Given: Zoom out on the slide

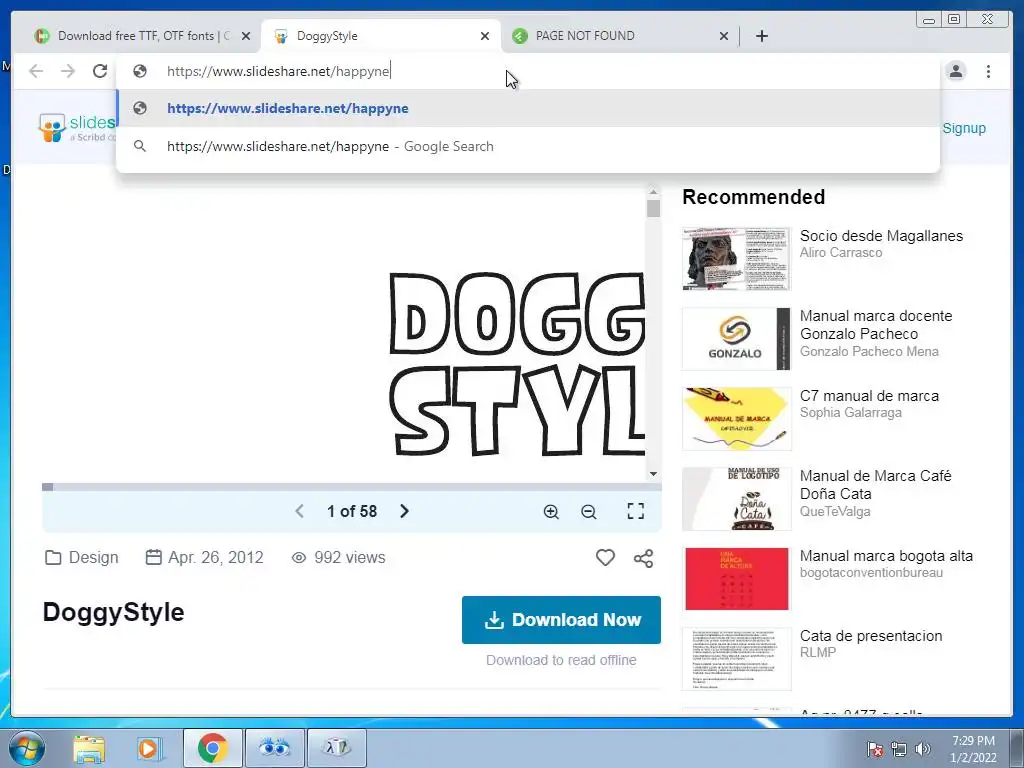Looking at the screenshot, I should (589, 511).
